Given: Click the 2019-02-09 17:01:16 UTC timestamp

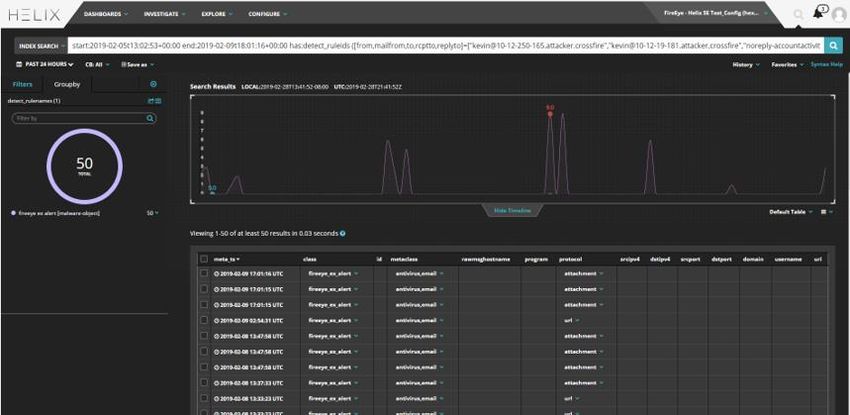Looking at the screenshot, I should (x=252, y=274).
